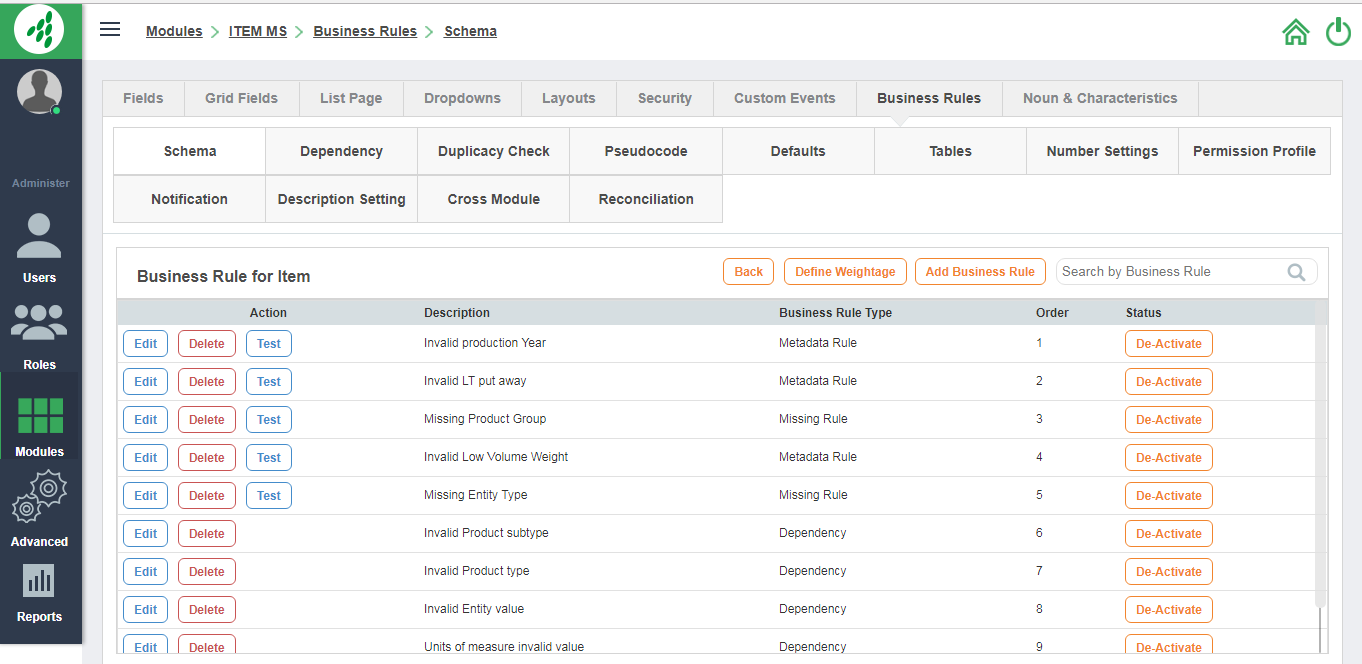
Task: Focus the Search by Business Rule field
Action: [1170, 272]
